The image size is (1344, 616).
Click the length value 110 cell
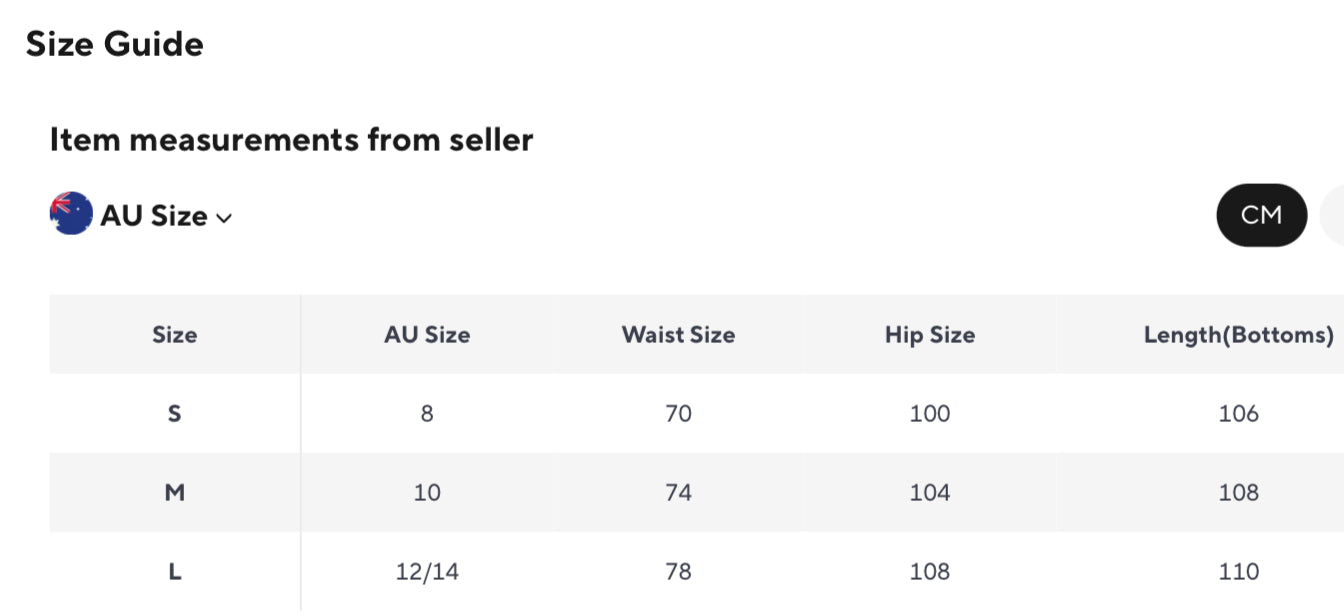click(x=1238, y=571)
